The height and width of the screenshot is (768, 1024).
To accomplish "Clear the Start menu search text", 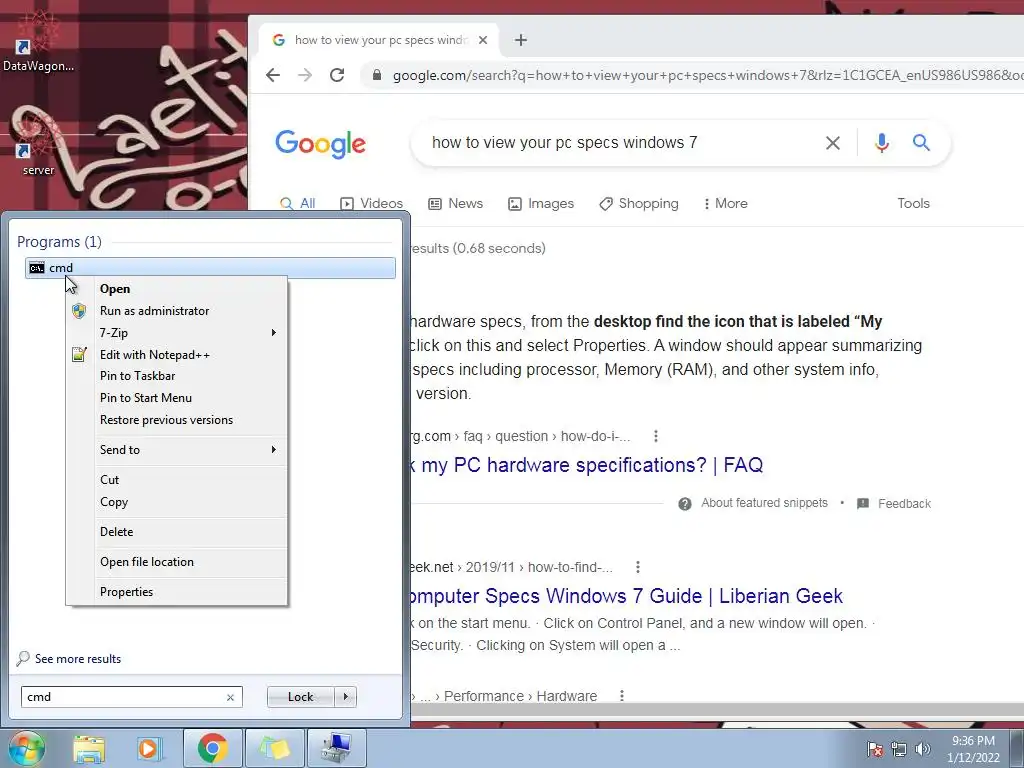I will coord(230,697).
